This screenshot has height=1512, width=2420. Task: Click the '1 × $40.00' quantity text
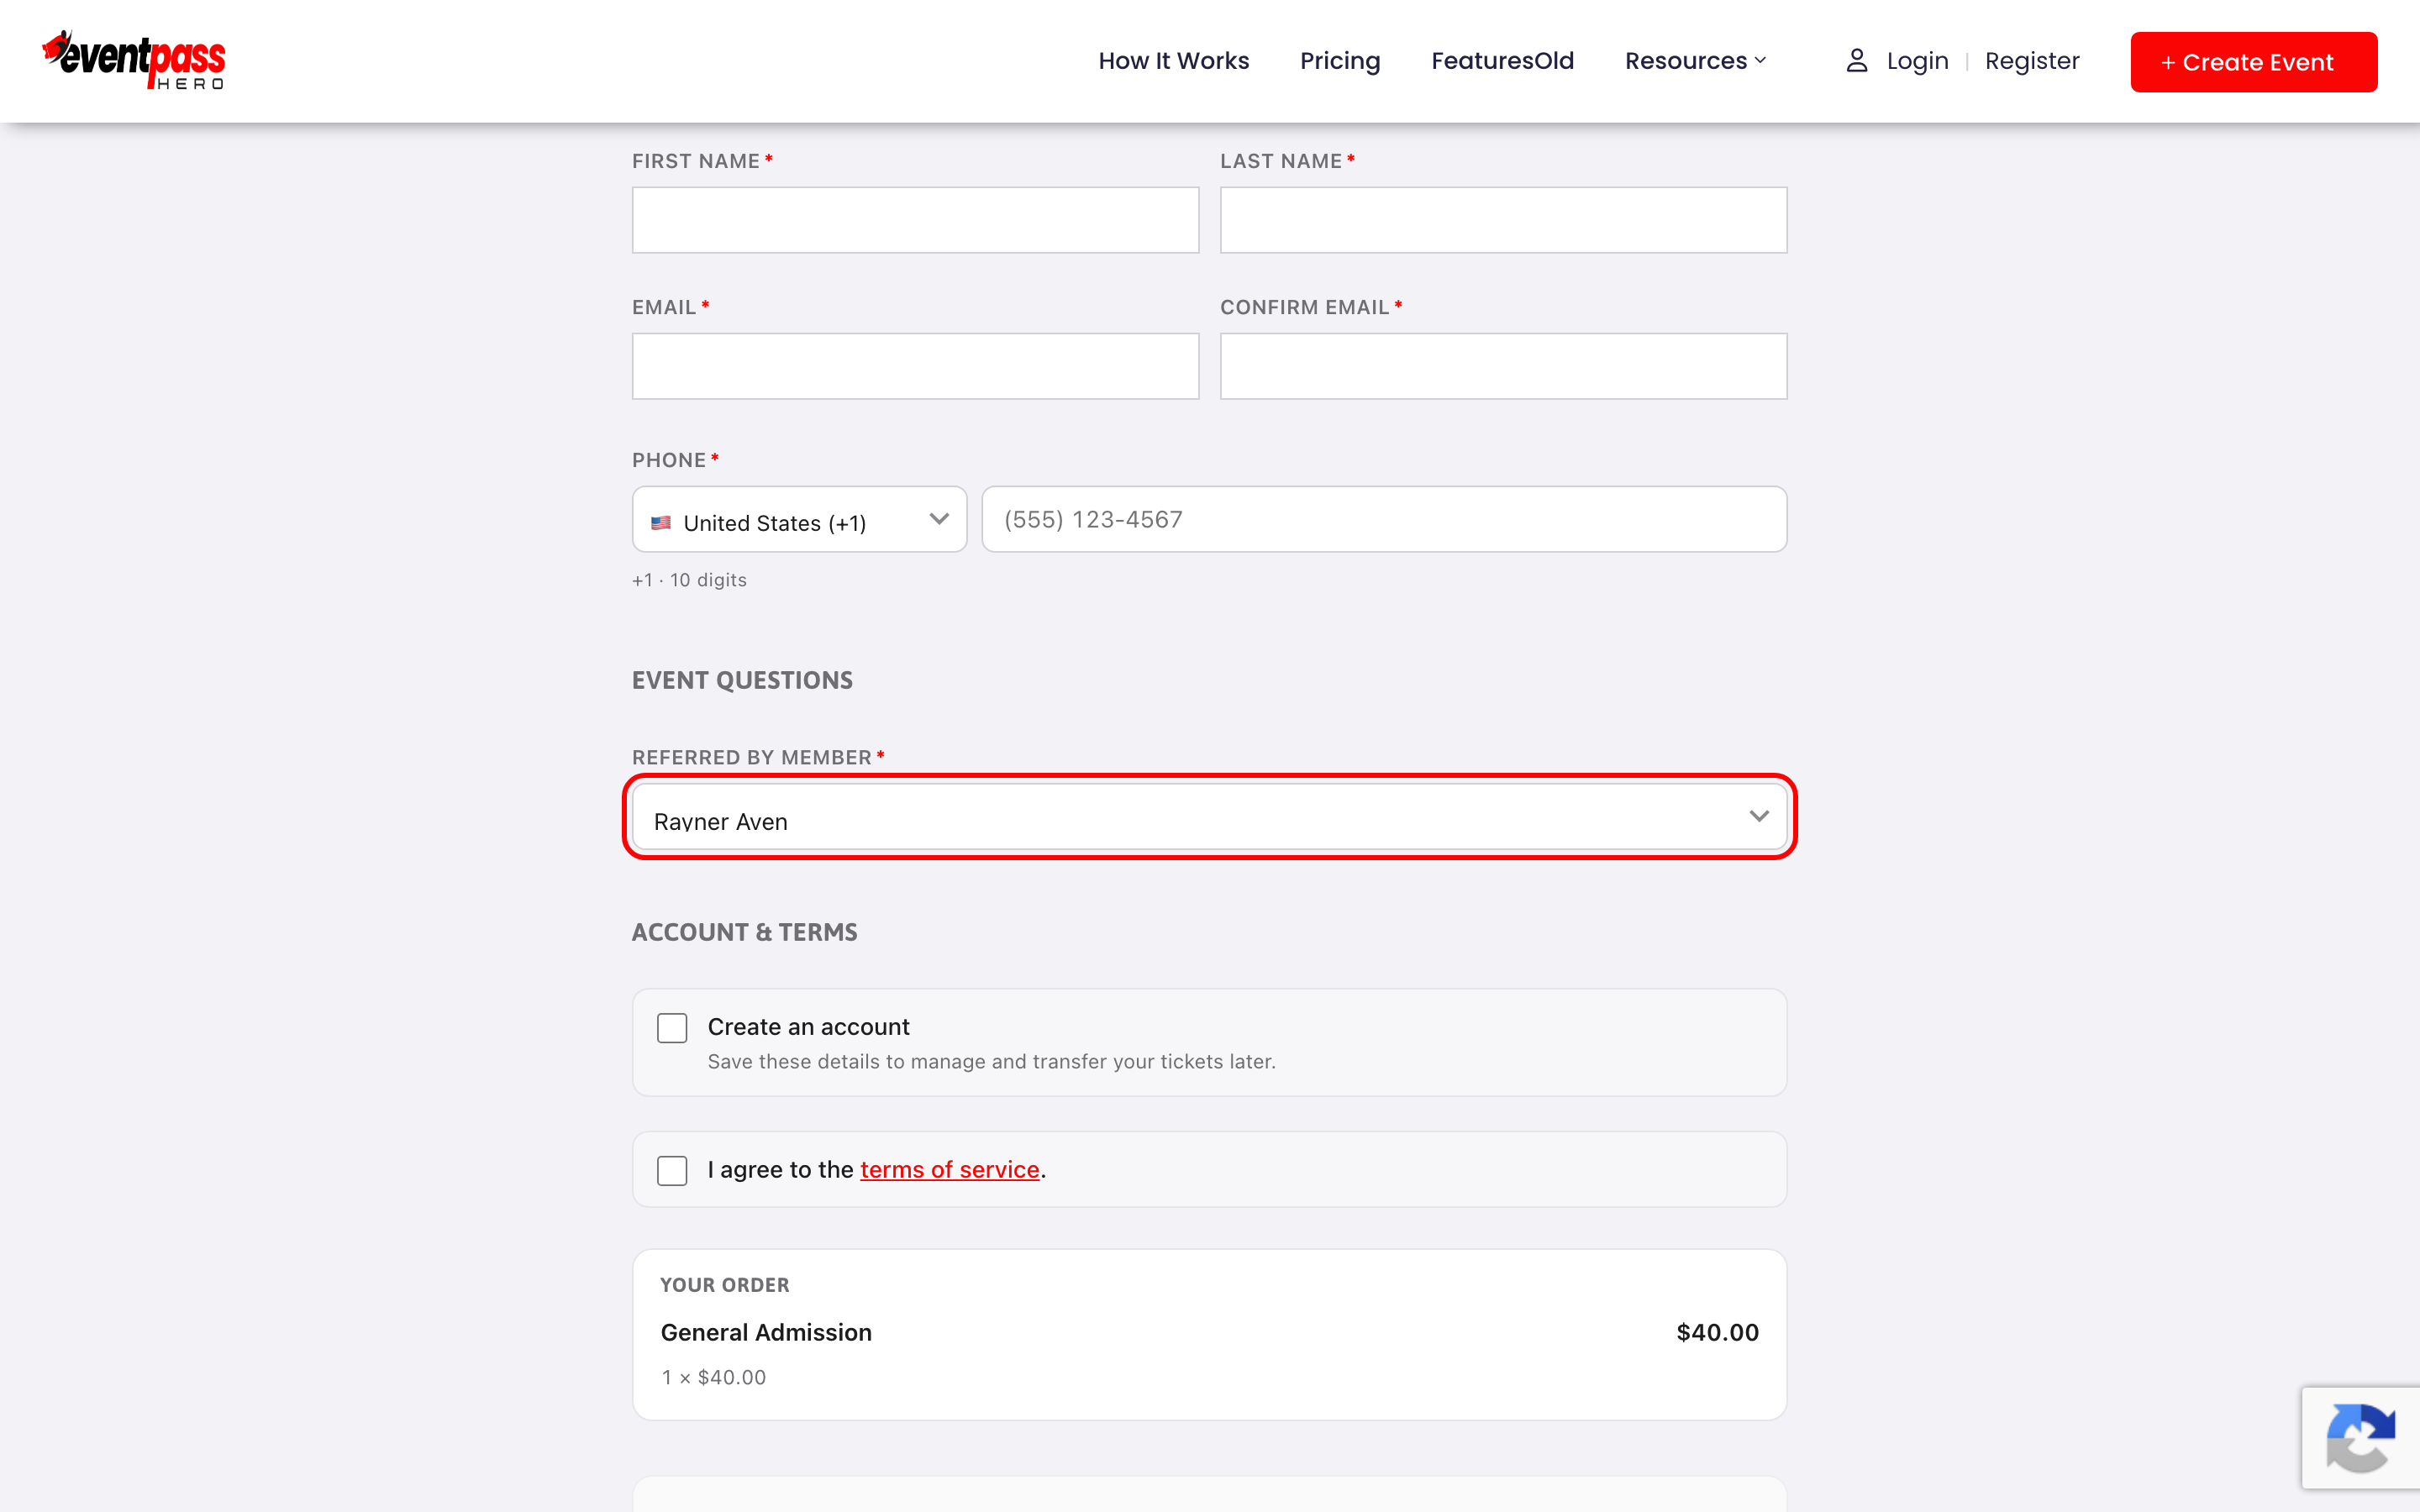714,1378
